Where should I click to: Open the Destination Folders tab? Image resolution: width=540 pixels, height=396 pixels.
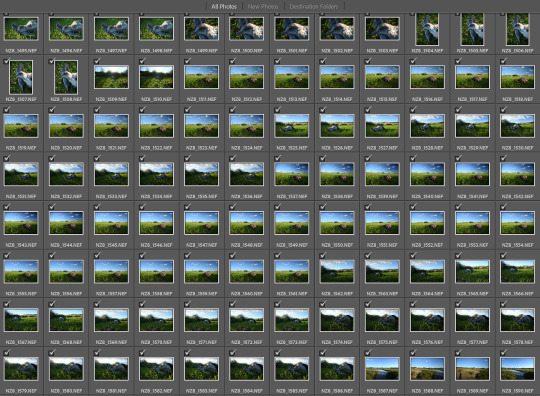314,7
